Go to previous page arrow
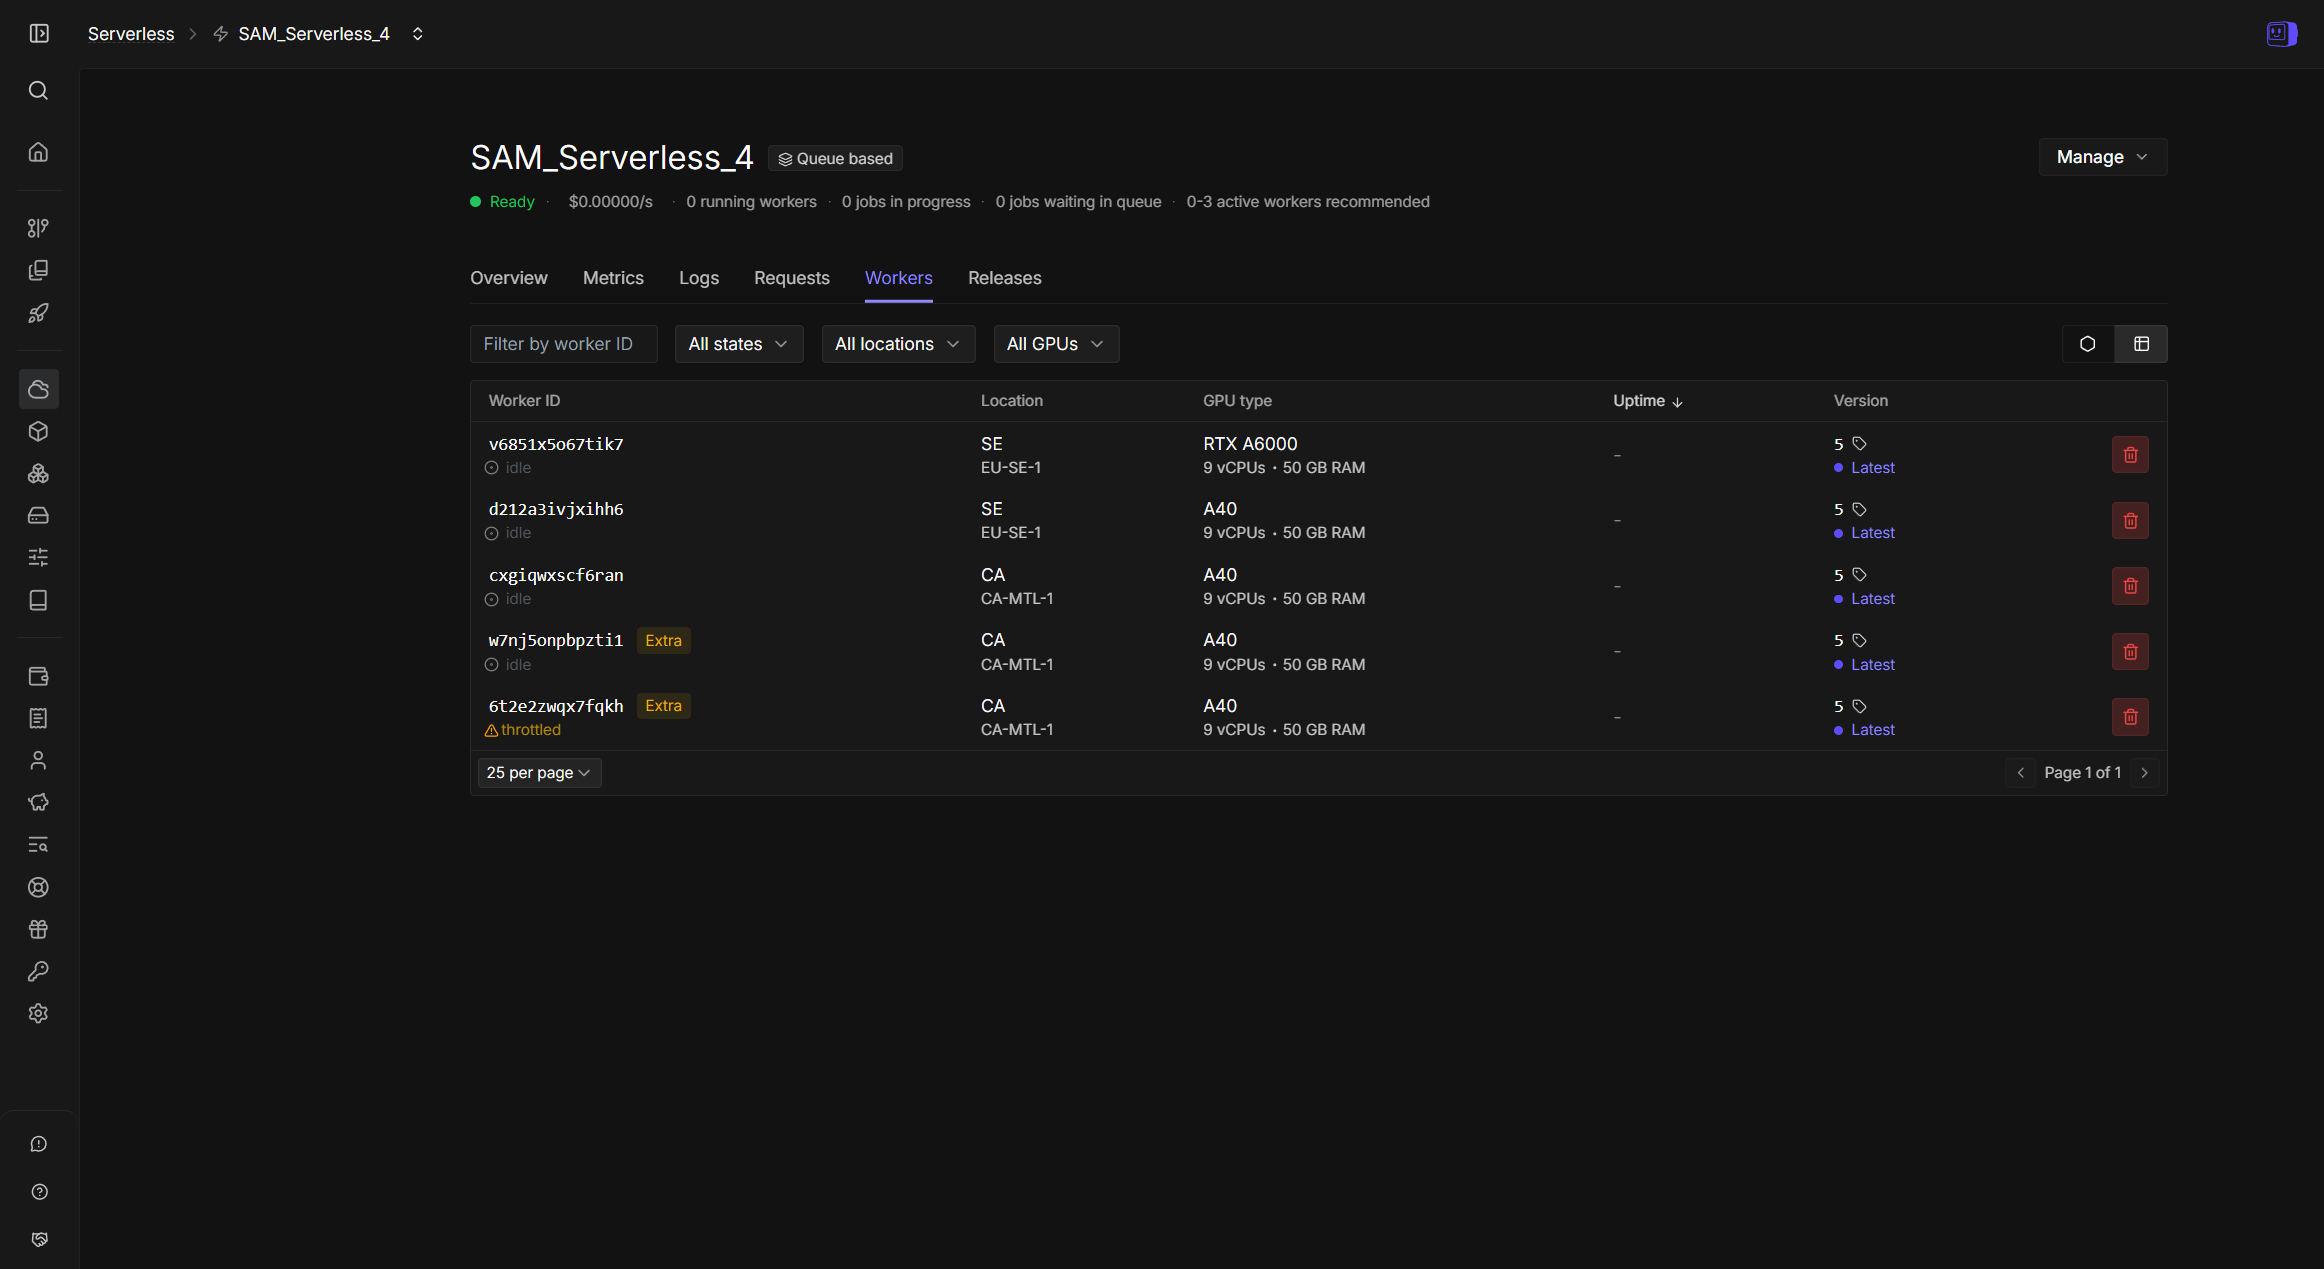Screen dimensions: 2324x1269 pos(2020,773)
